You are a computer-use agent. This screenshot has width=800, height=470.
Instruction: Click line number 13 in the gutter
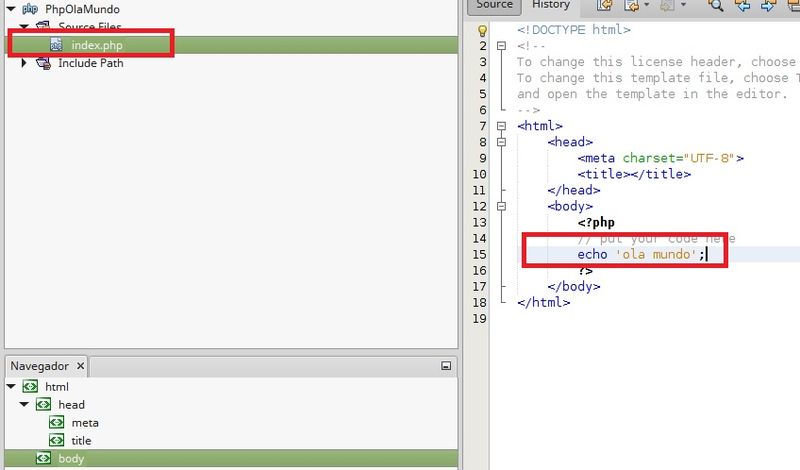coord(479,222)
